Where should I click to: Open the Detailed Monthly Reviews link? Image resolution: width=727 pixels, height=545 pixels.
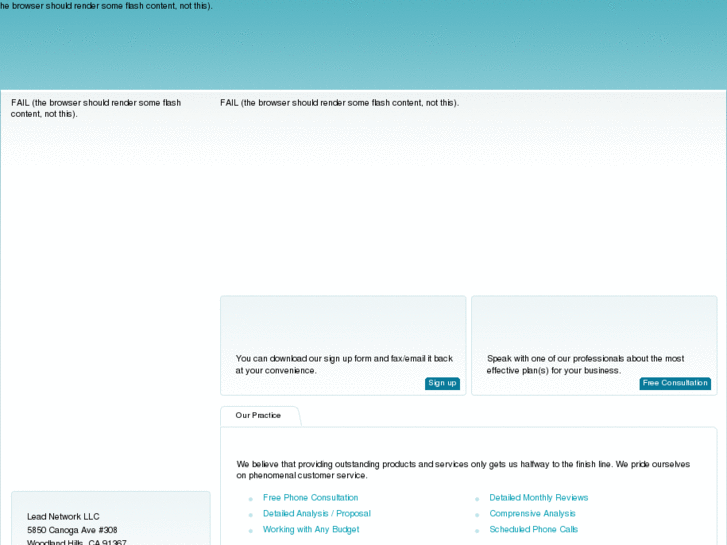click(539, 498)
